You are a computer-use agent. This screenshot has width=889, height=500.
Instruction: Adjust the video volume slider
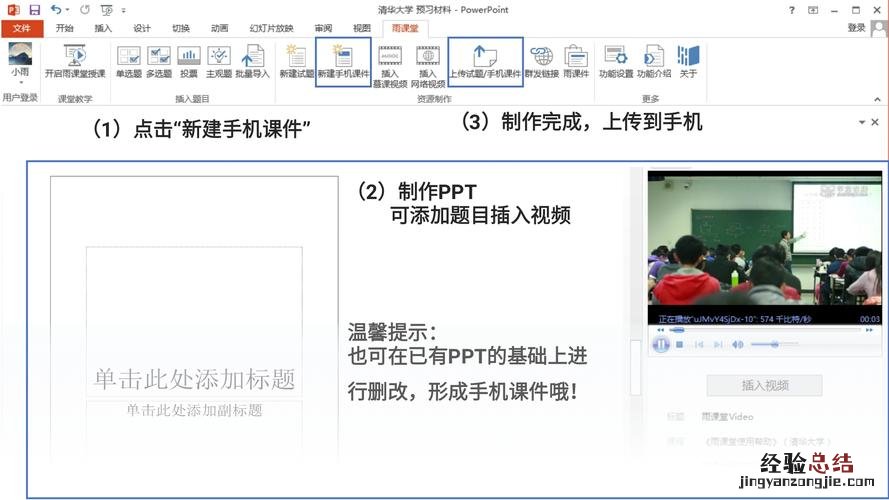pos(773,344)
